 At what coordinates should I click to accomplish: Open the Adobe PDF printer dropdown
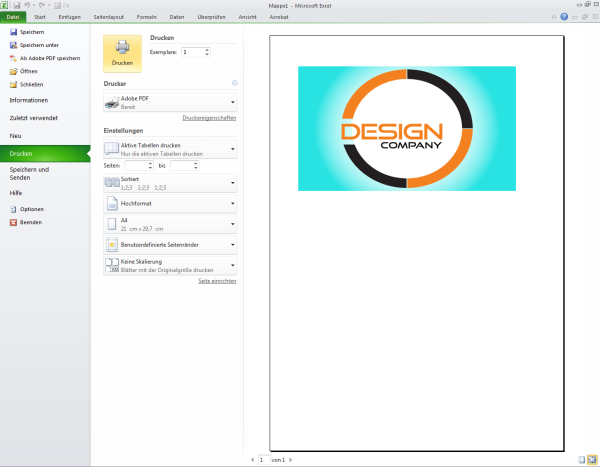pos(170,103)
